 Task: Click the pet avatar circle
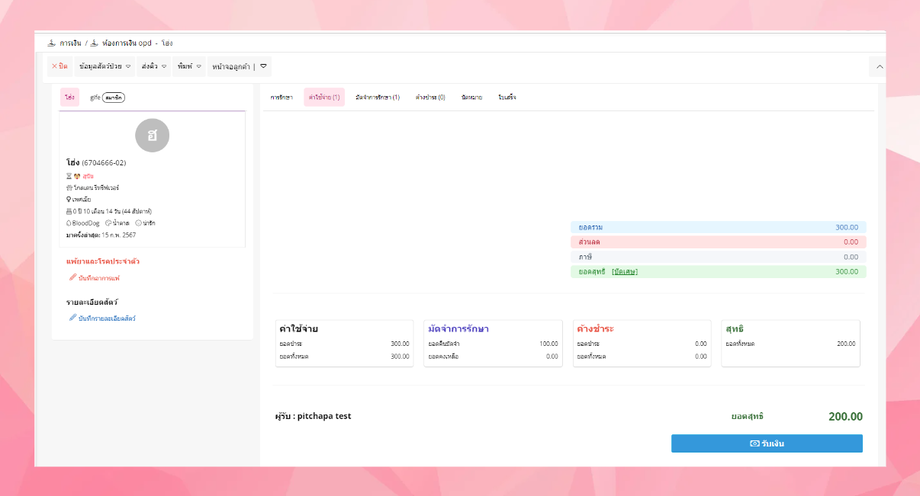pyautogui.click(x=152, y=136)
